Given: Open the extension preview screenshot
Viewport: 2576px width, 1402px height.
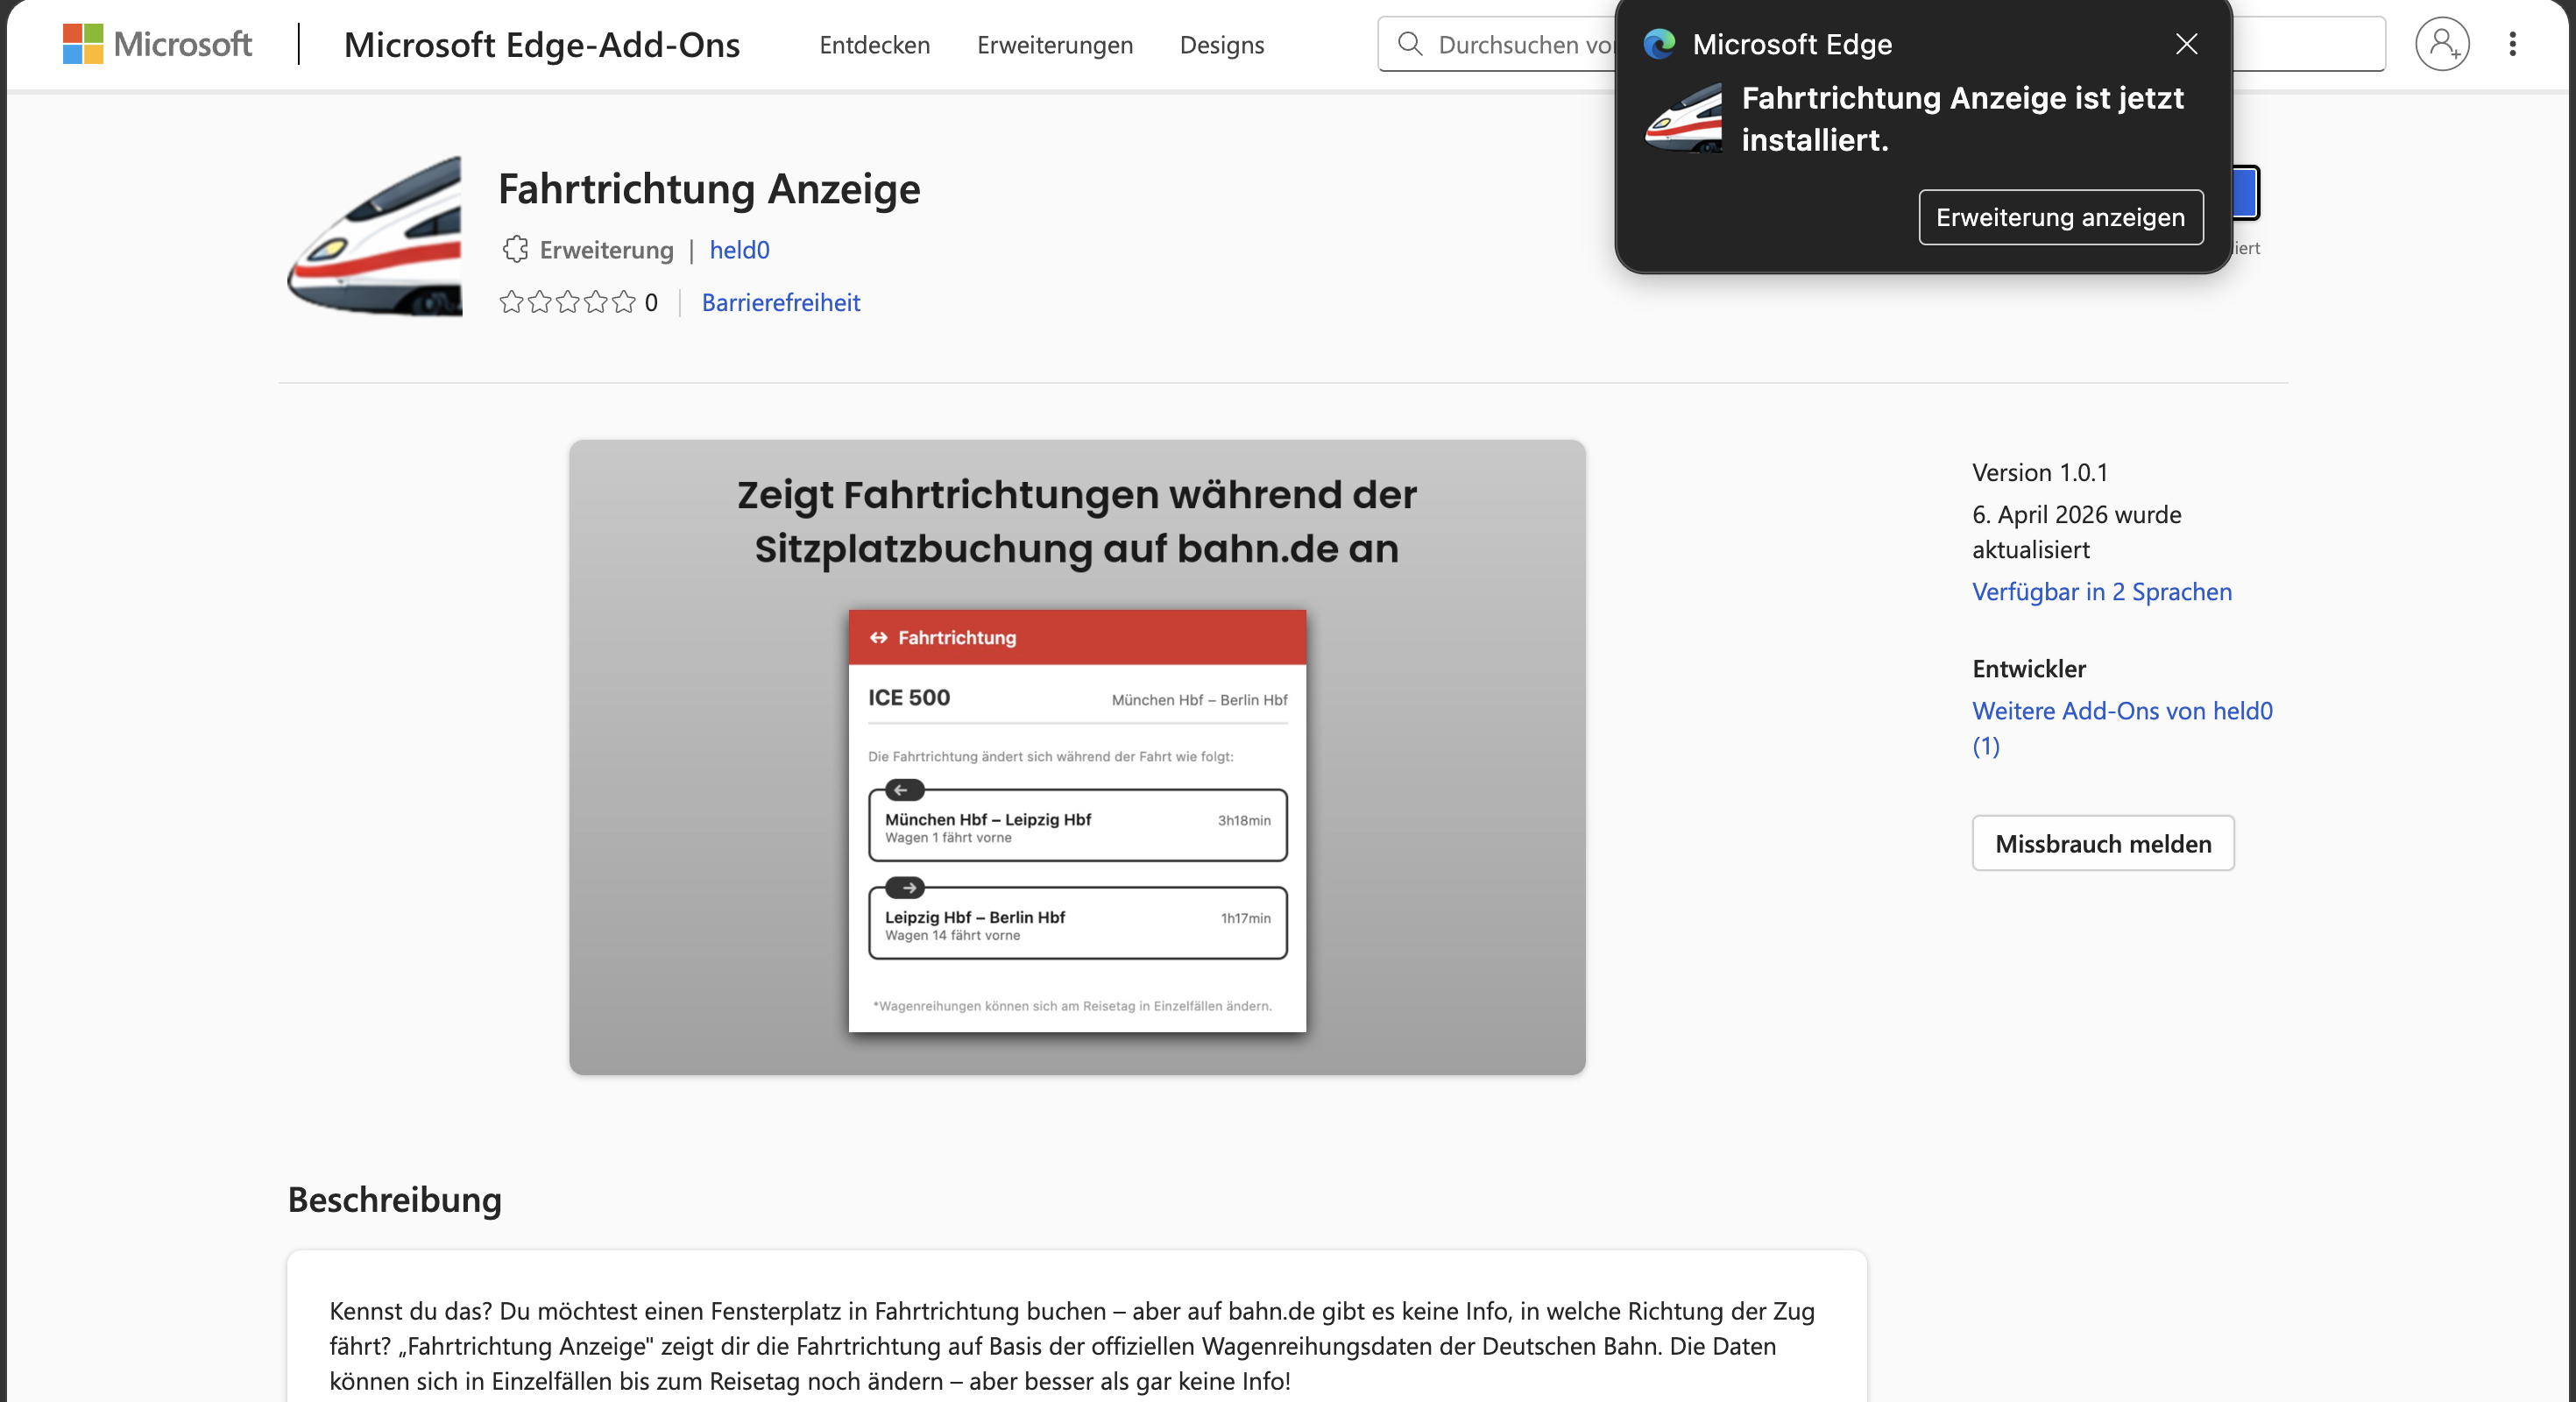Looking at the screenshot, I should (1077, 757).
